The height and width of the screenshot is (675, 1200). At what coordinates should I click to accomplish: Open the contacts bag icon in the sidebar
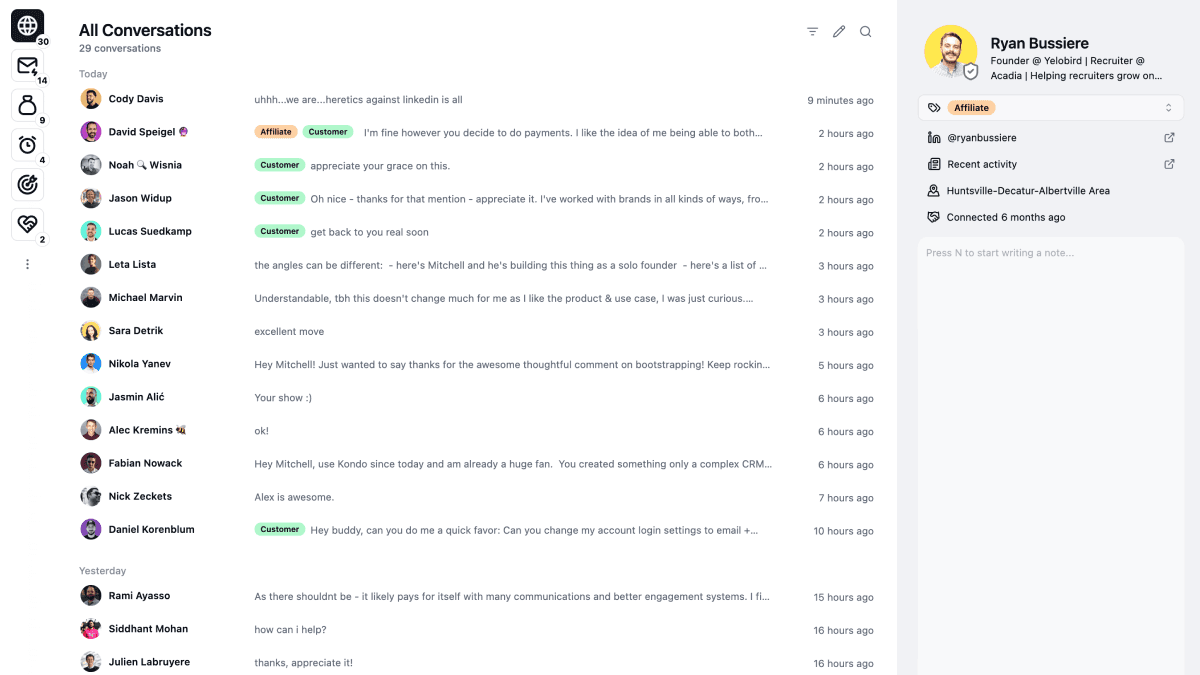pyautogui.click(x=27, y=105)
